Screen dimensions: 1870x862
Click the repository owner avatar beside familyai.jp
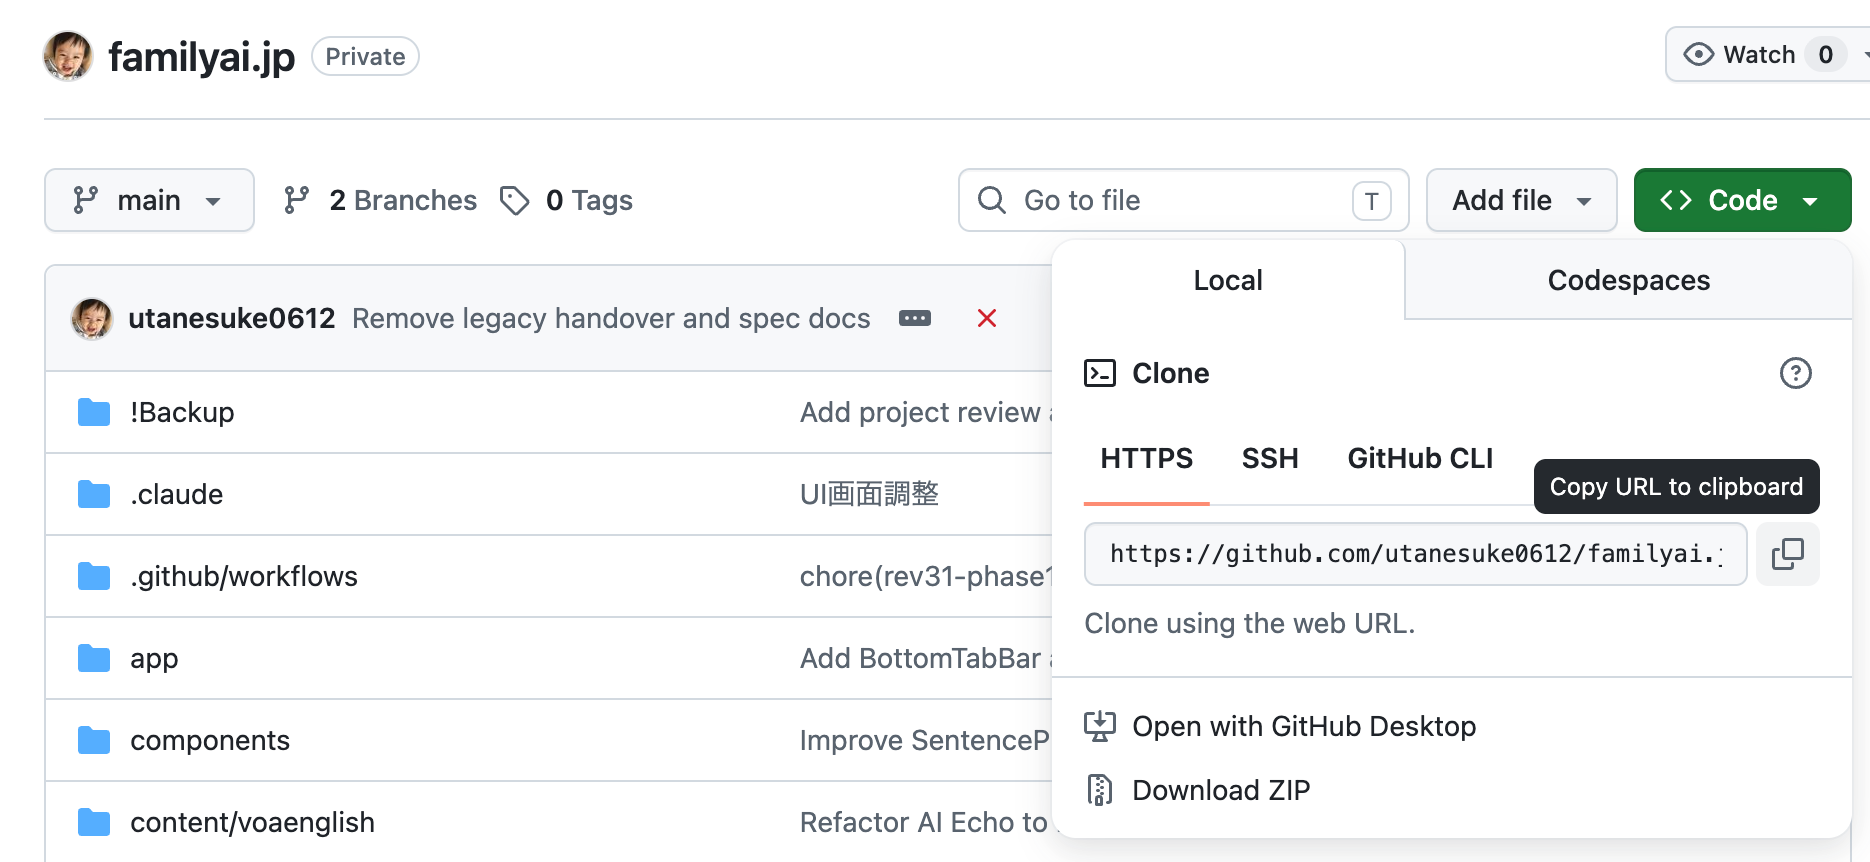tap(68, 56)
